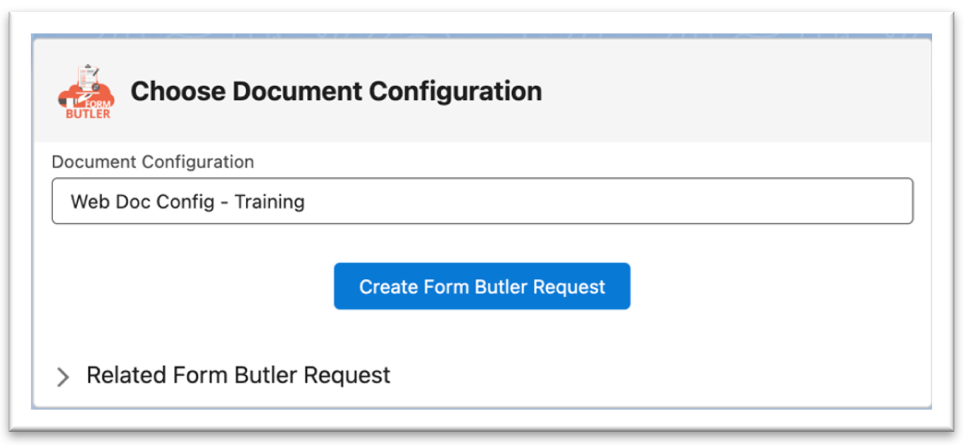Open the Document Configuration combo box
The height and width of the screenshot is (445, 967).
coord(482,201)
